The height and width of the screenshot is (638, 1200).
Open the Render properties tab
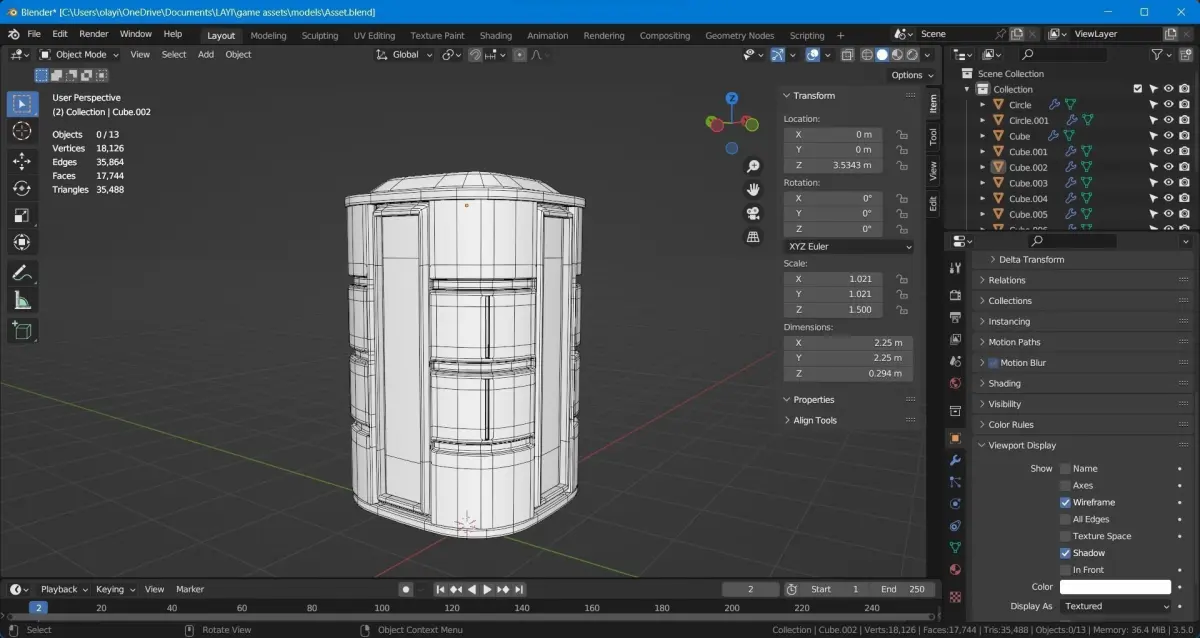click(x=955, y=296)
